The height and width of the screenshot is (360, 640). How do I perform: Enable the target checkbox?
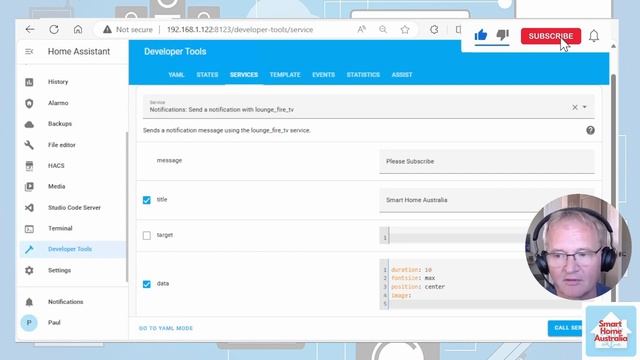[x=147, y=236]
